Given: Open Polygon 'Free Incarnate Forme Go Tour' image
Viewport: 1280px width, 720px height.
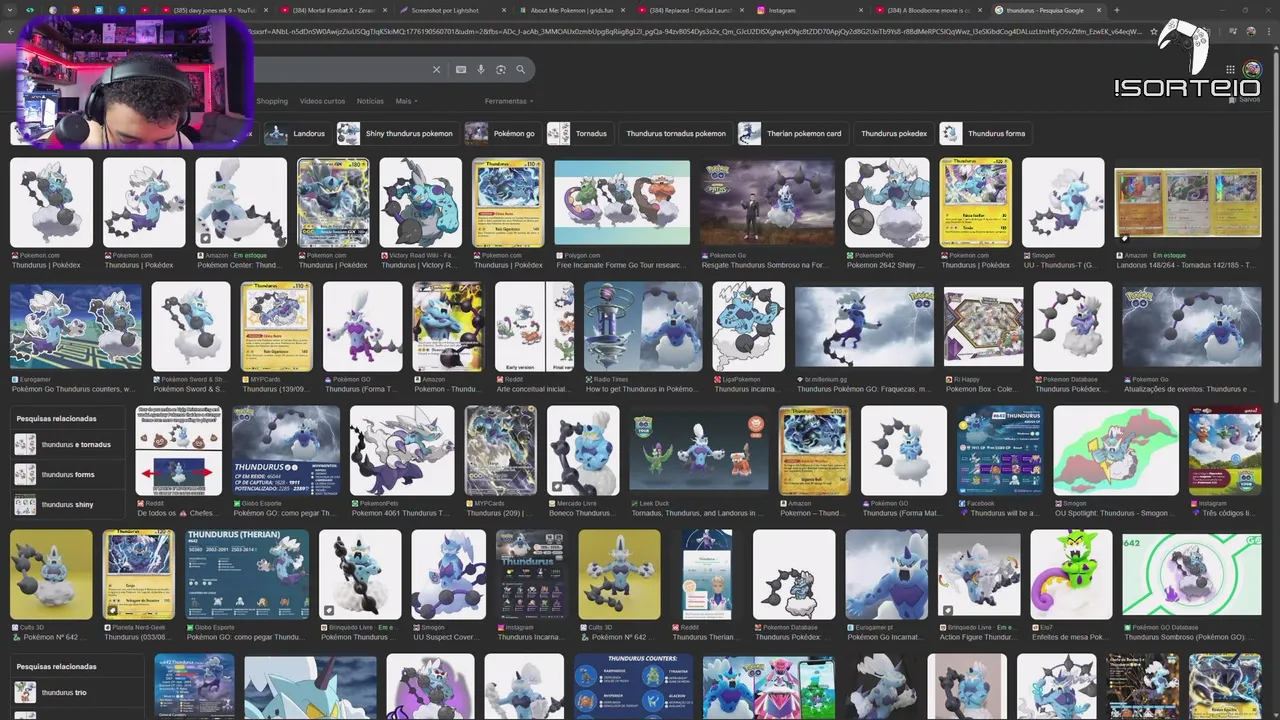Looking at the screenshot, I should point(622,203).
